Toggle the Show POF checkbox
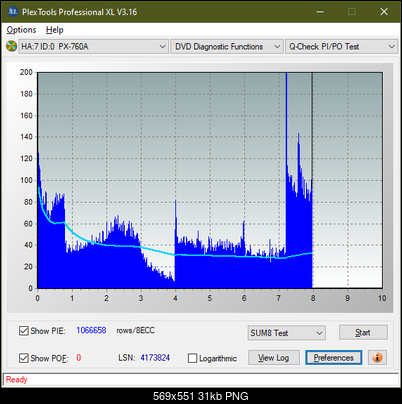This screenshot has width=402, height=404. click(24, 358)
